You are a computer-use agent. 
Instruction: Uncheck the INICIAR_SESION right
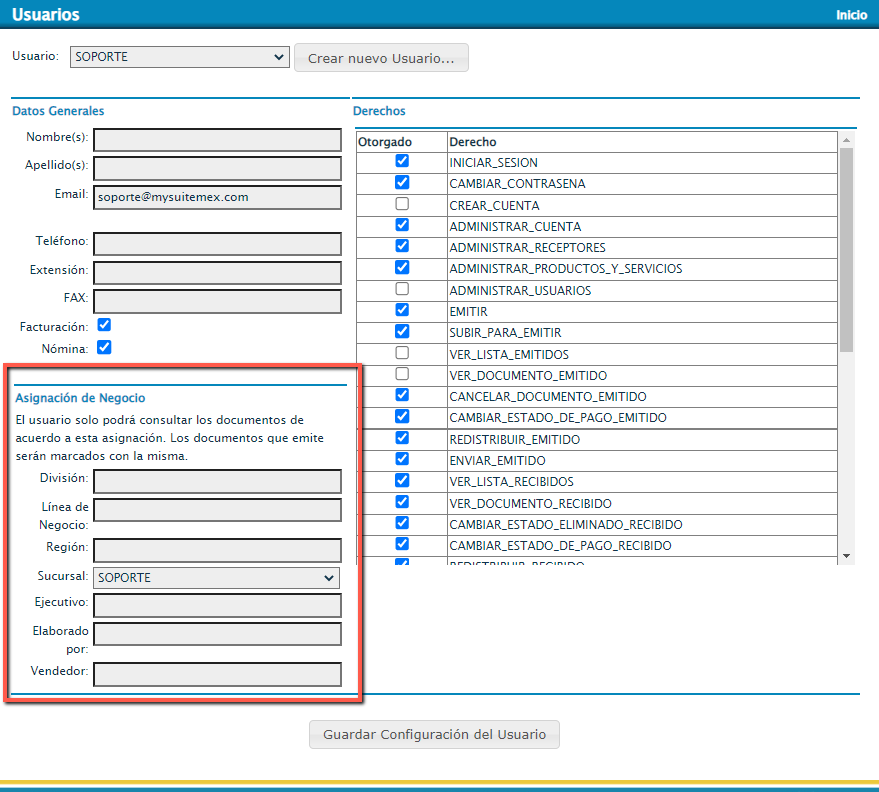pyautogui.click(x=402, y=161)
